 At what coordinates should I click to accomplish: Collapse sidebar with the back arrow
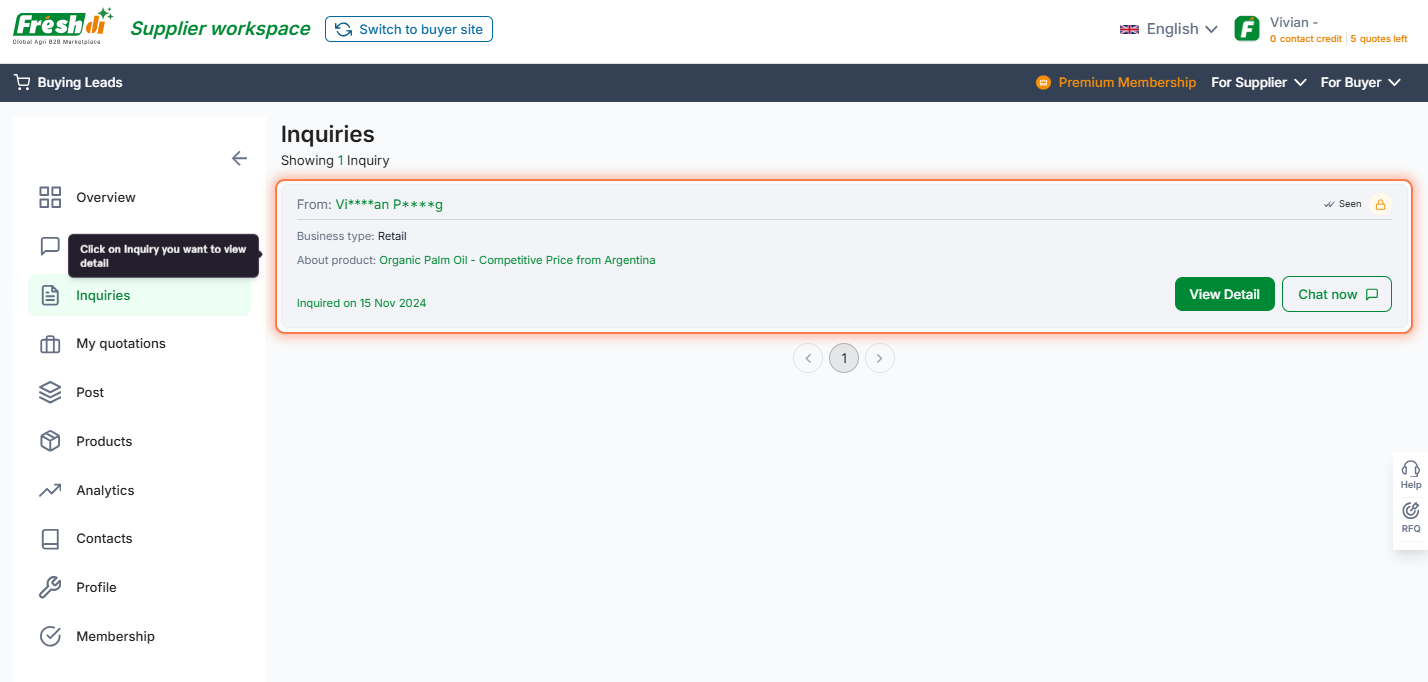(239, 158)
